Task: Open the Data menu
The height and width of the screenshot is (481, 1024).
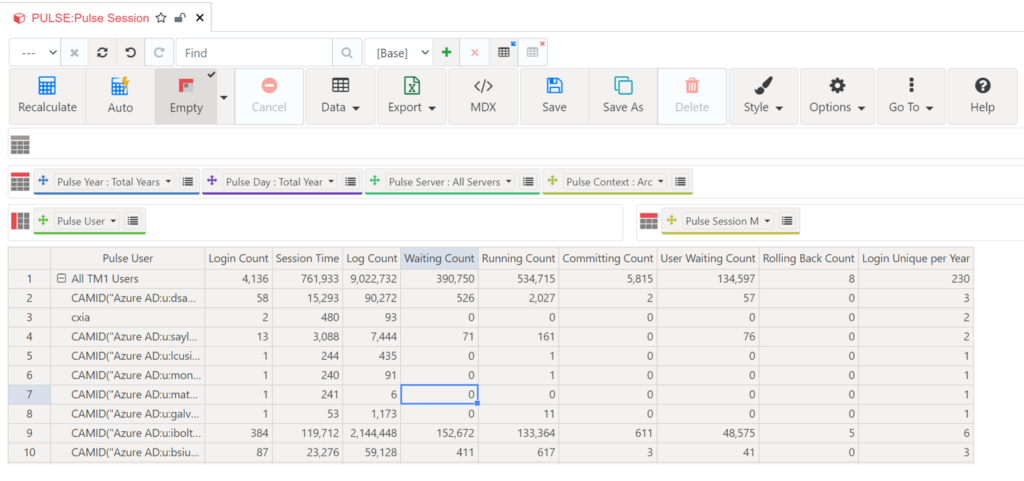Action: [x=340, y=96]
